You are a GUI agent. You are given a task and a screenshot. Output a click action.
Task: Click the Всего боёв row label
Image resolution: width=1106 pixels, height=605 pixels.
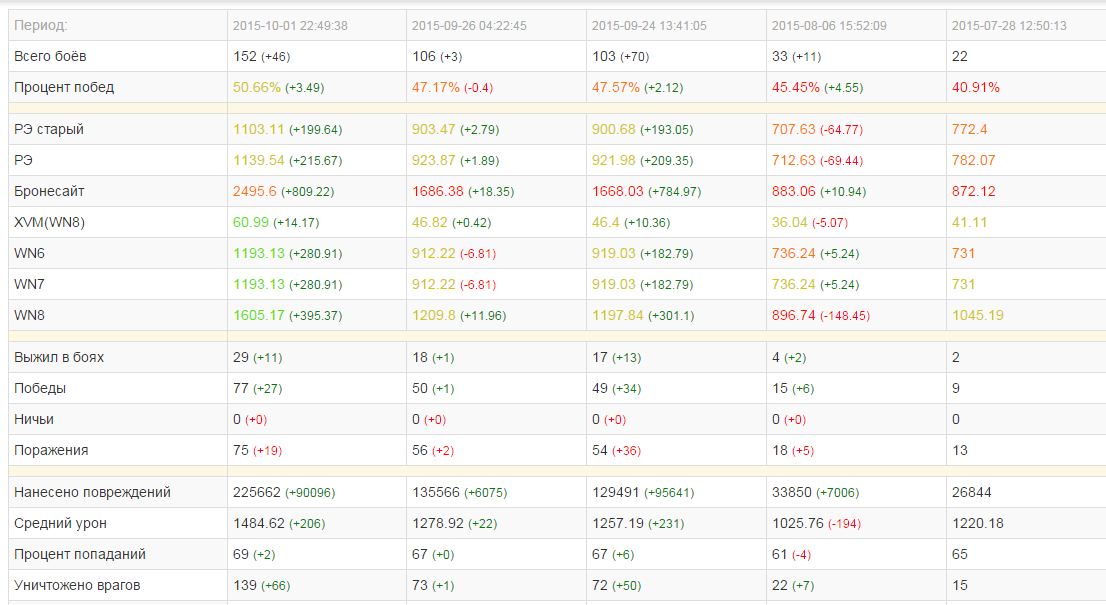50,56
